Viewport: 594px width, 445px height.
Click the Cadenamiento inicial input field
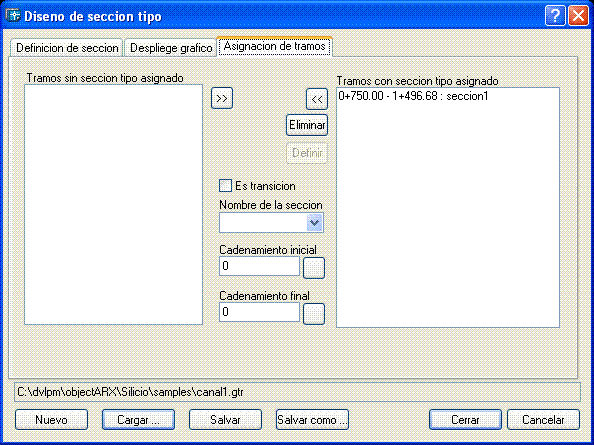[259, 266]
